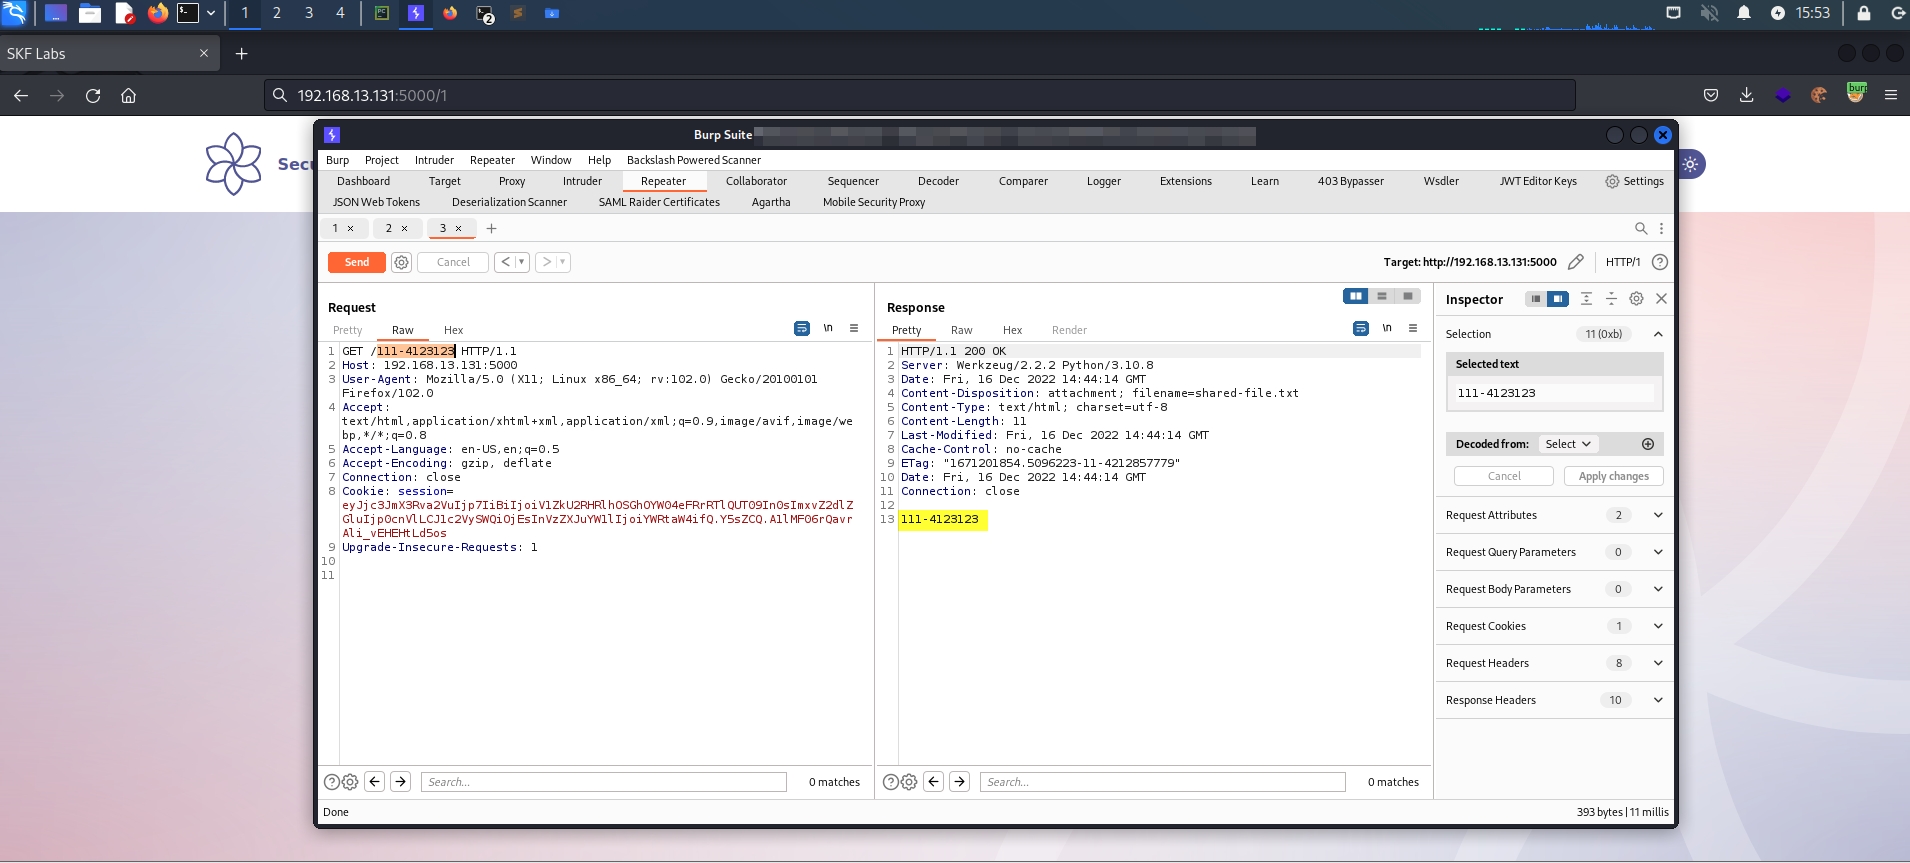Show non-printable characters in Response panel
Screen dimensions: 1910x863
coord(1387,329)
